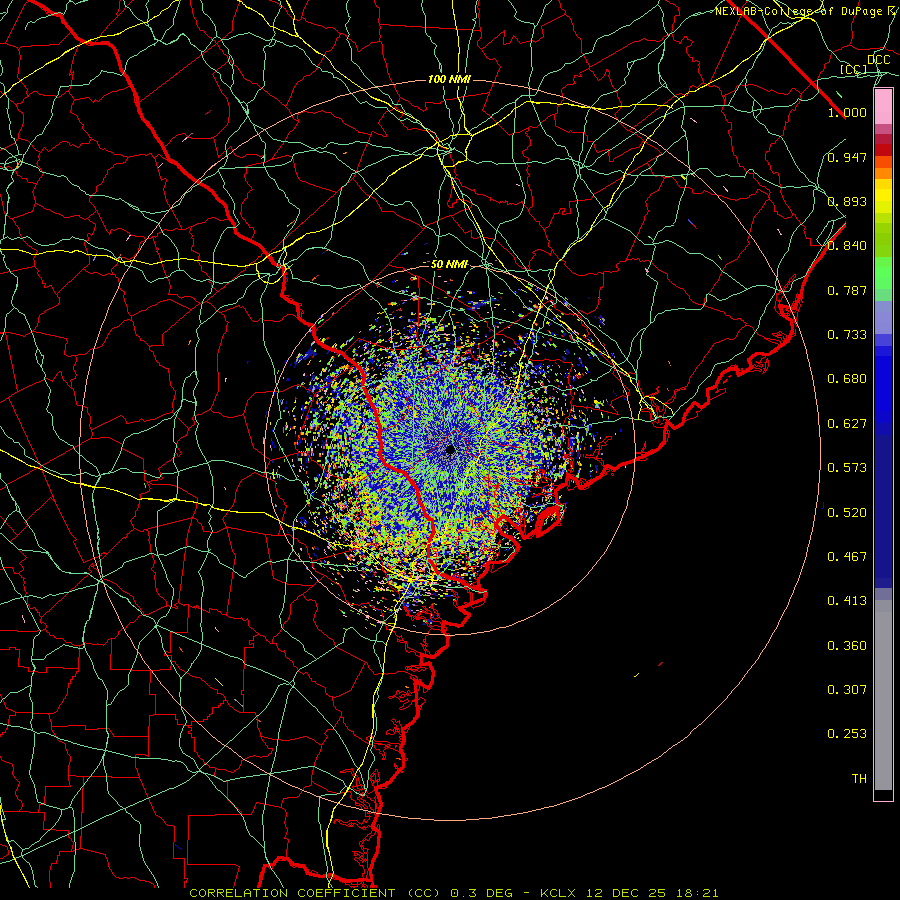Click the "0.3 DEG" elevation angle text
900x900 pixels.
482,893
